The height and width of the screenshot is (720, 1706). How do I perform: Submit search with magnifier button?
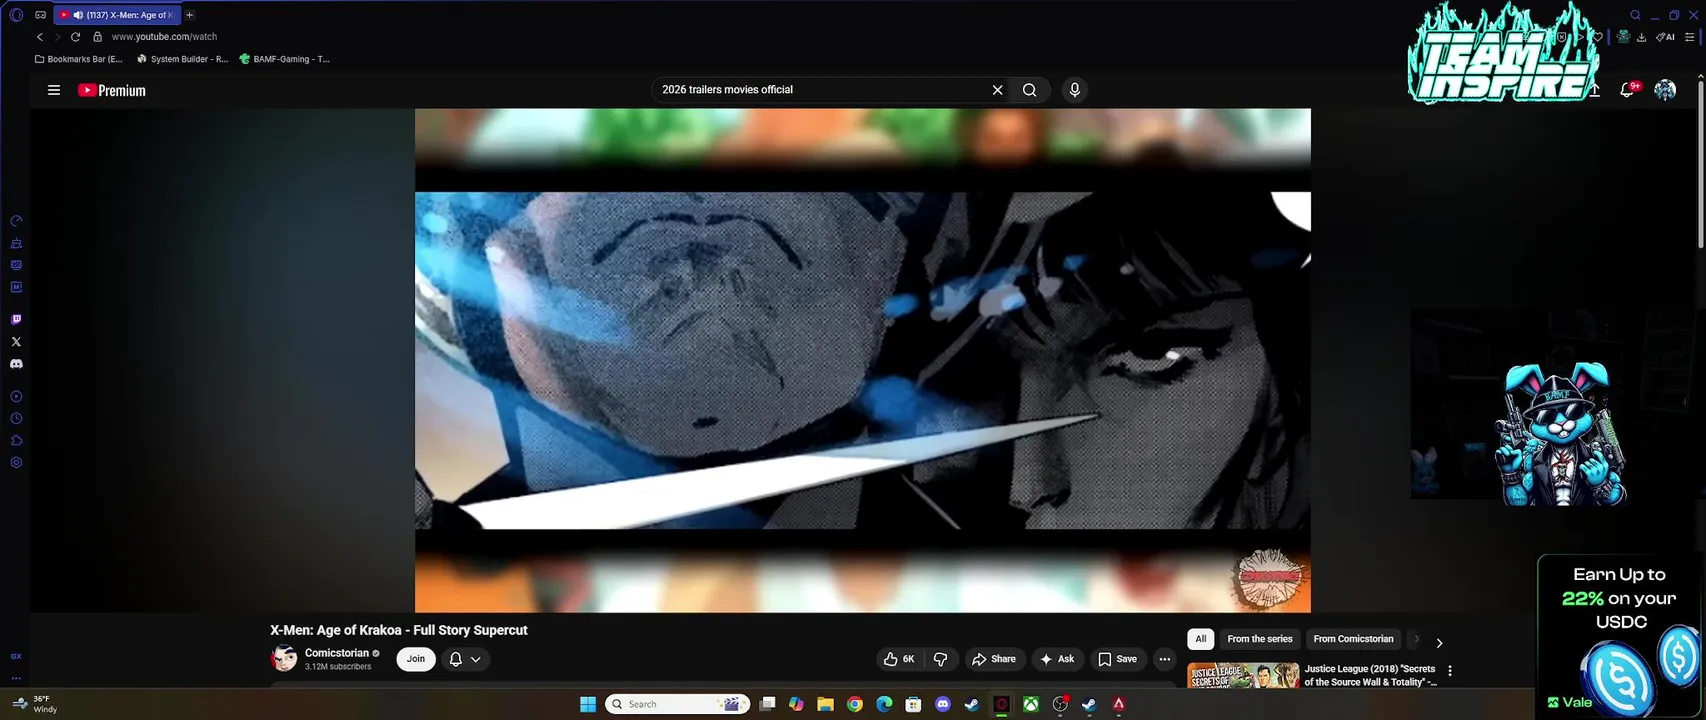pyautogui.click(x=1029, y=90)
